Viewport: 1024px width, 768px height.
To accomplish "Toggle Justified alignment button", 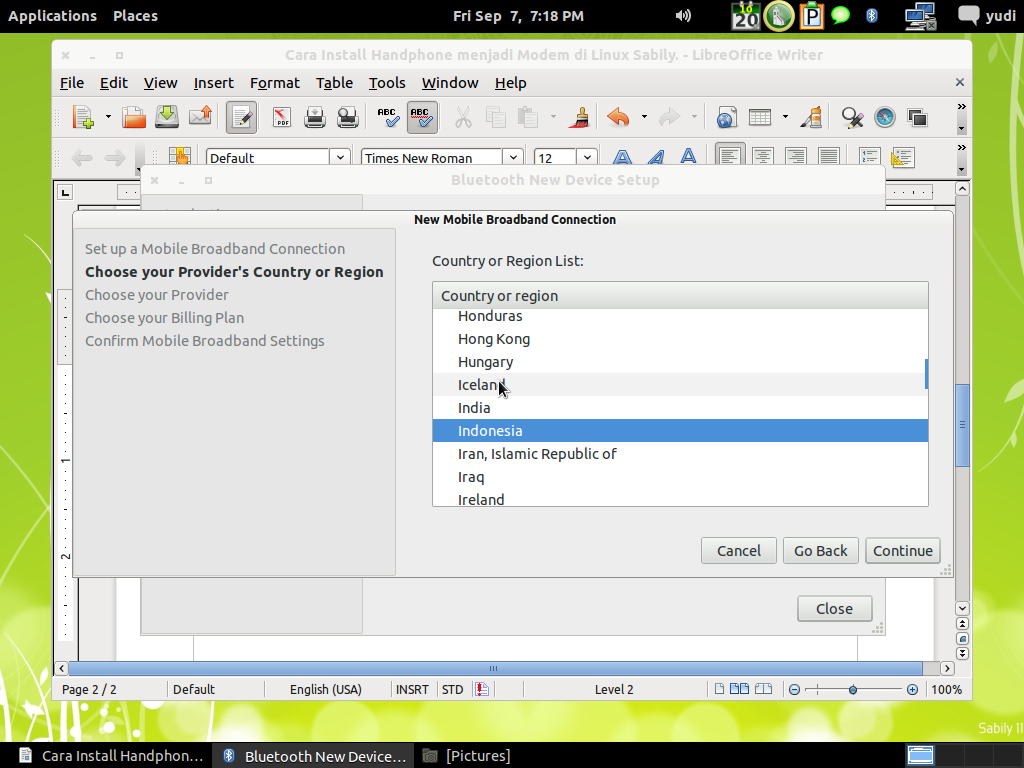I will coord(829,156).
